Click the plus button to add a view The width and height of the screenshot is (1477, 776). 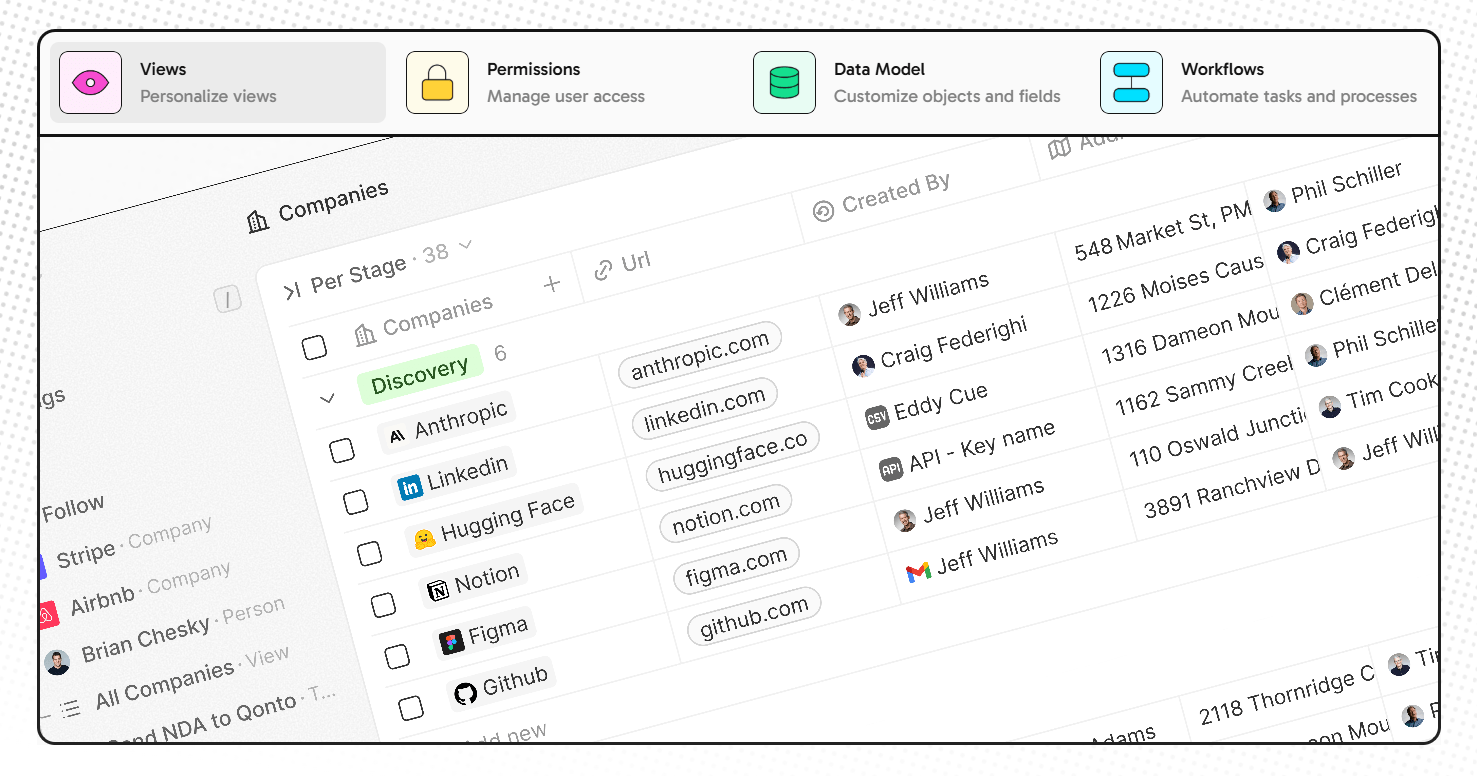coord(551,285)
